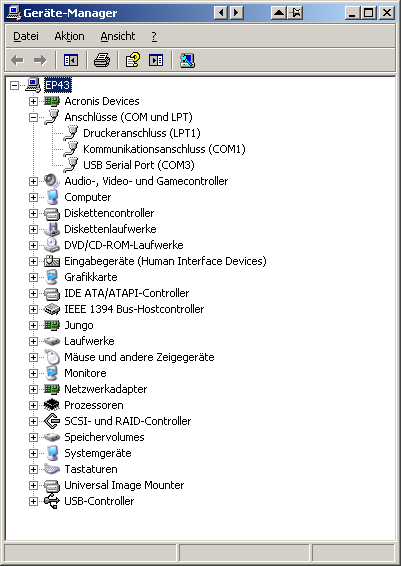This screenshot has height=566, width=401.
Task: Expand the USB-Controller node
Action: (33, 501)
